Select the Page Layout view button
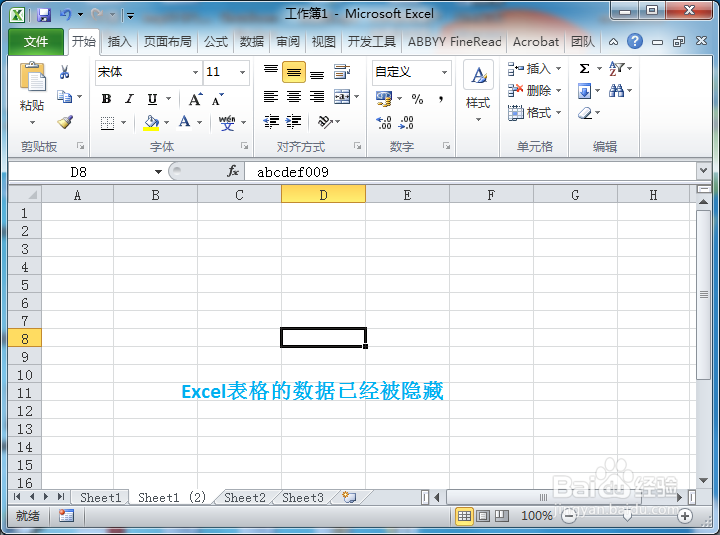The image size is (720, 535). point(483,516)
